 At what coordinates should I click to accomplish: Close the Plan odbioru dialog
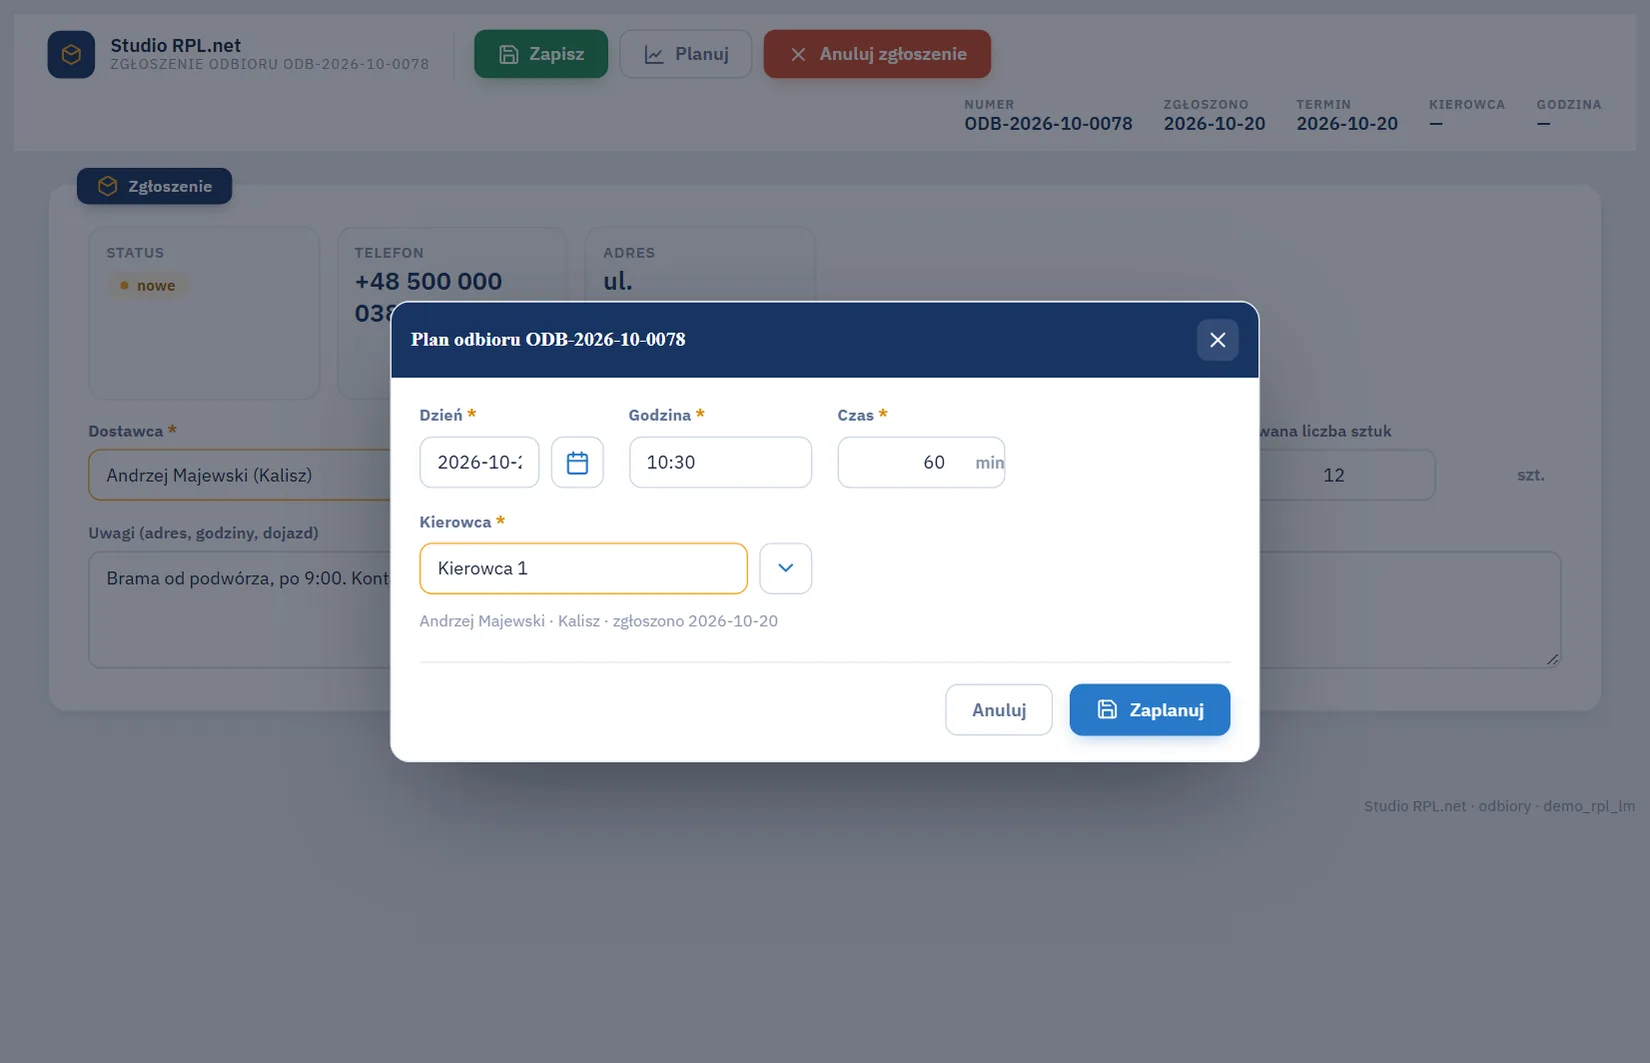pos(1217,340)
